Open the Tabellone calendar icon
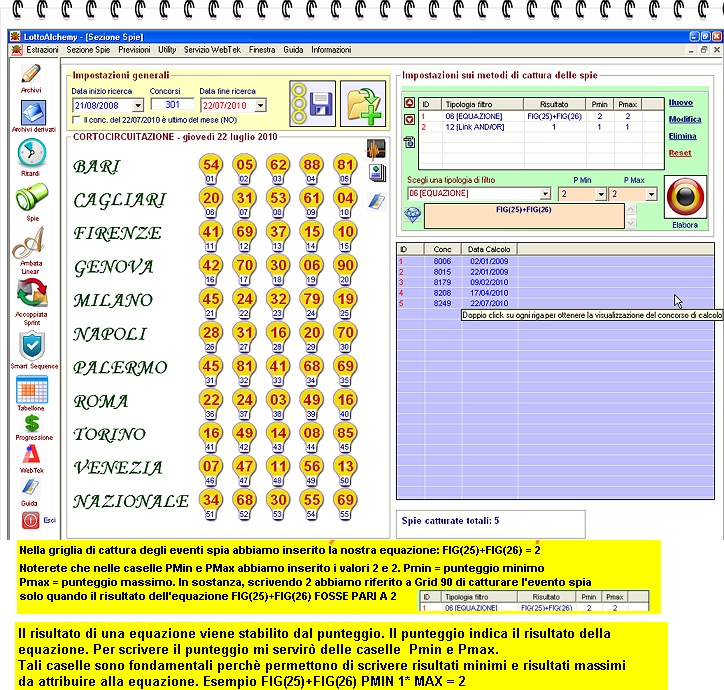Screen dimensions: 724x690 32,390
